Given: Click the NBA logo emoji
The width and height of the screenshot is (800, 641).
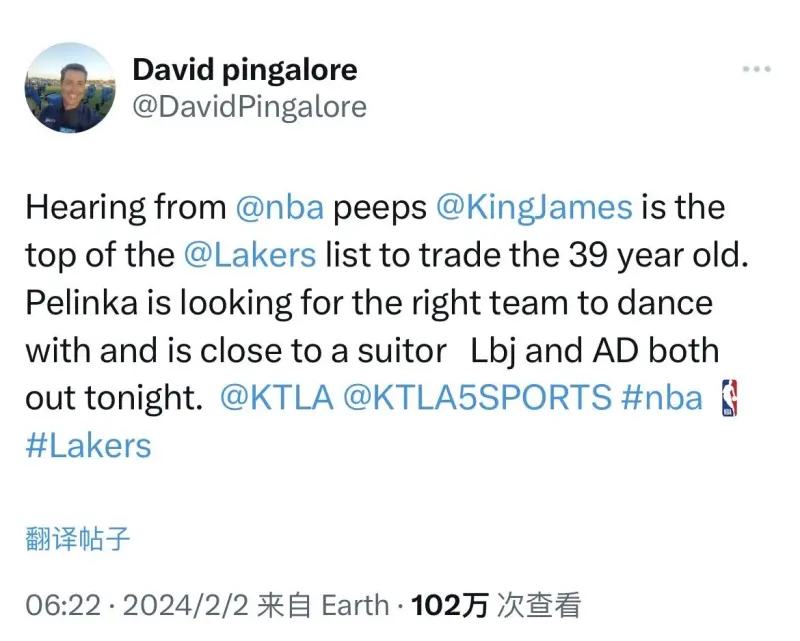Looking at the screenshot, I should click(728, 397).
